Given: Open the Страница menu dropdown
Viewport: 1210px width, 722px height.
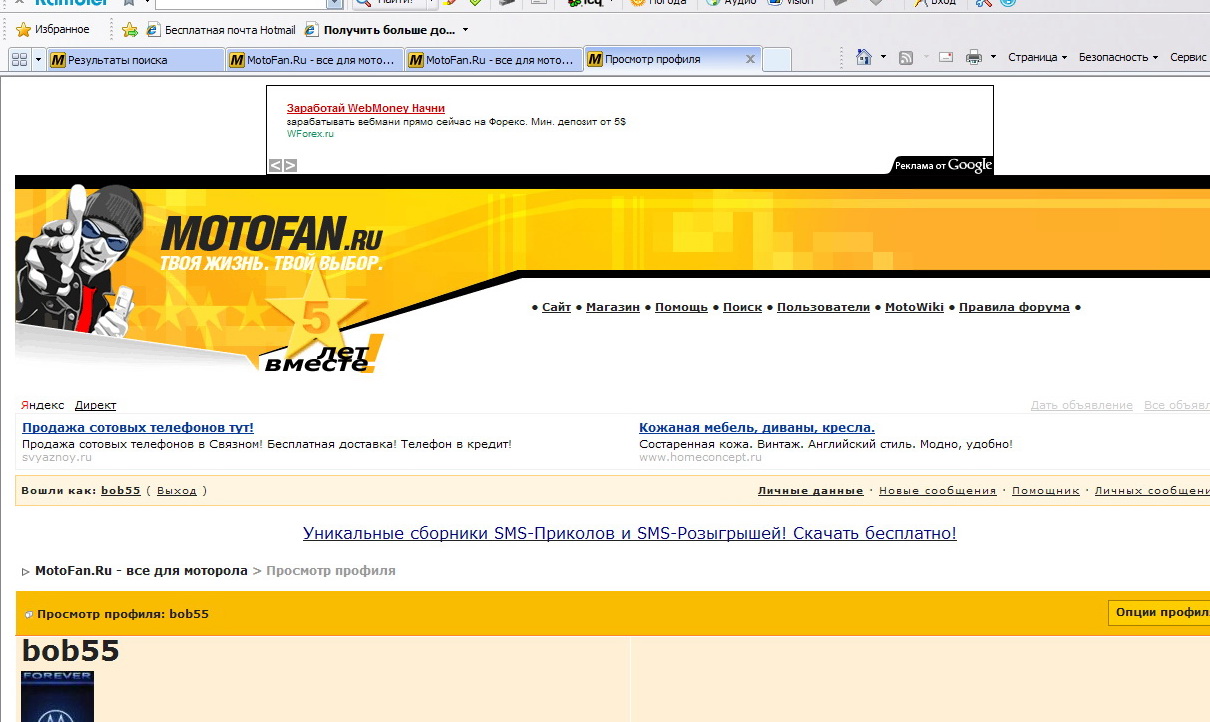Looking at the screenshot, I should 1037,58.
